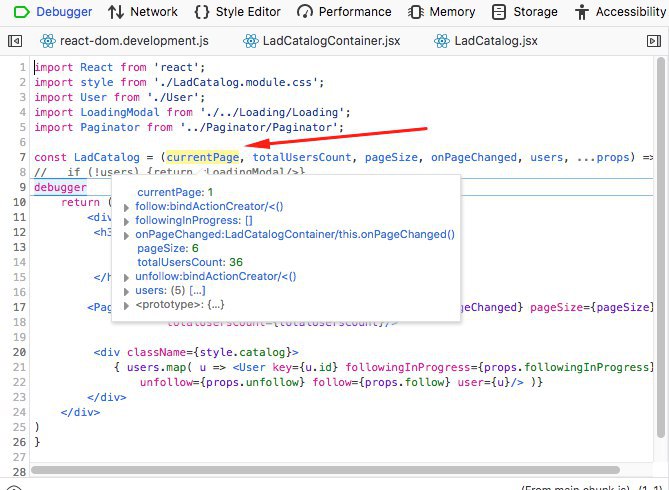The width and height of the screenshot is (669, 490).
Task: Click the debugger statement on line 9
Action: click(60, 187)
